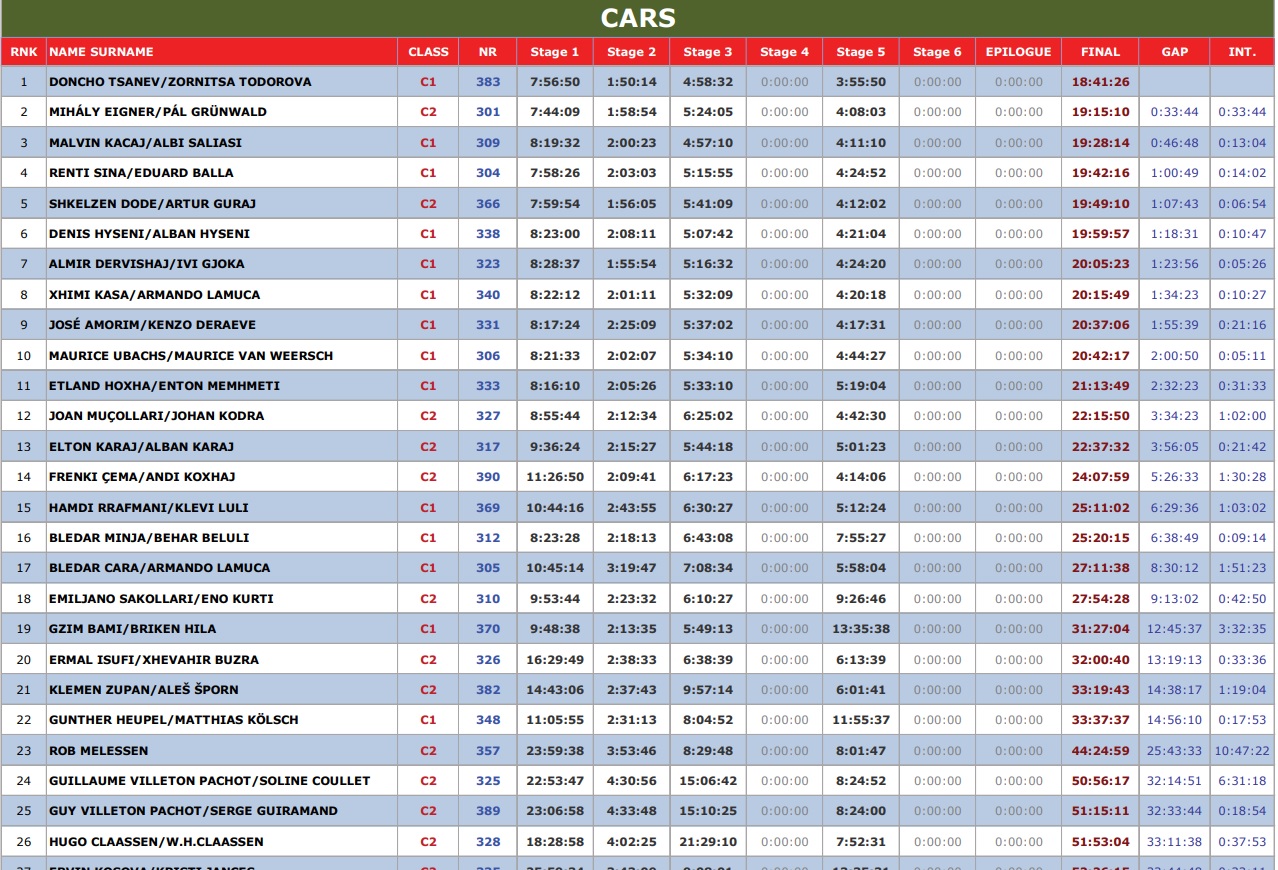Click the CLASS column header

428,52
